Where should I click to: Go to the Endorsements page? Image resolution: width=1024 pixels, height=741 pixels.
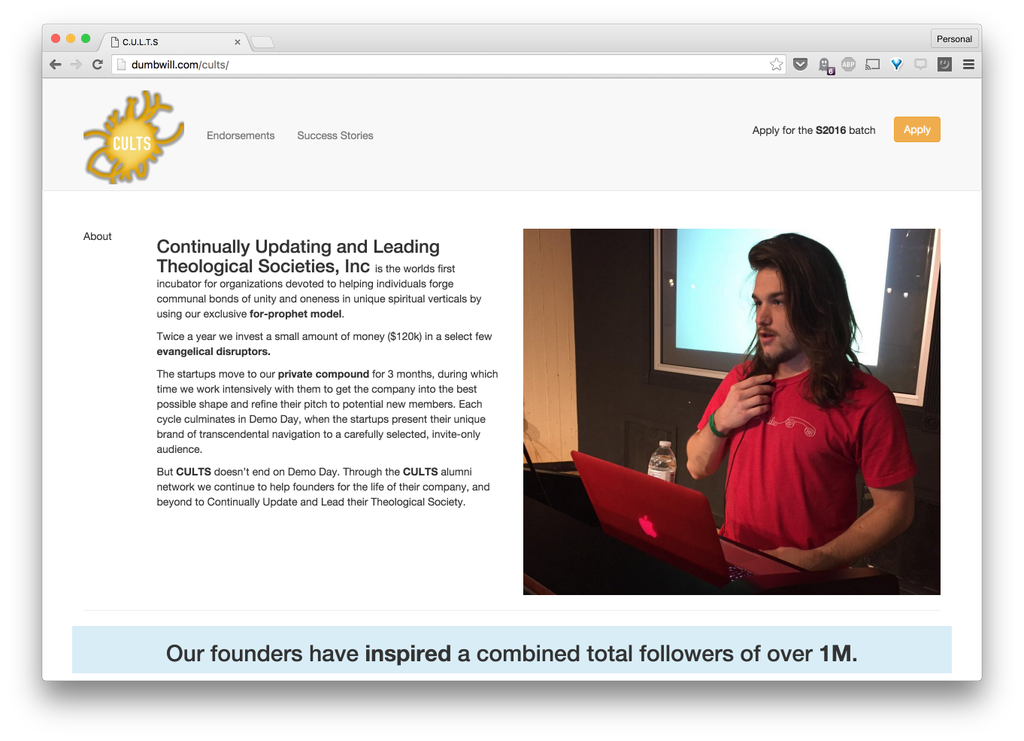click(x=240, y=136)
